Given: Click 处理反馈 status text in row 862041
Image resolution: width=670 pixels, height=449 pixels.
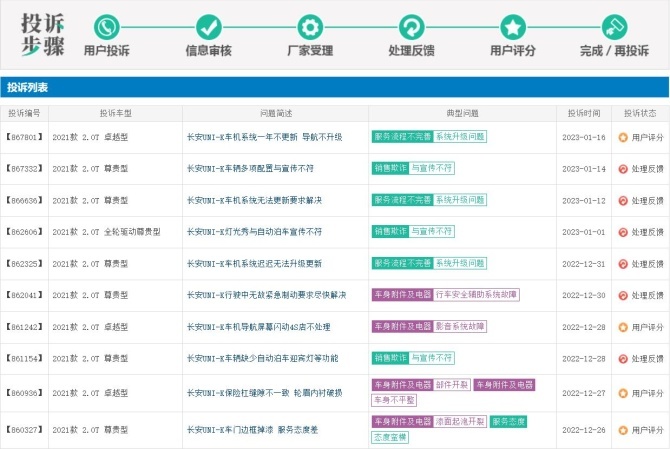Looking at the screenshot, I should (648, 295).
